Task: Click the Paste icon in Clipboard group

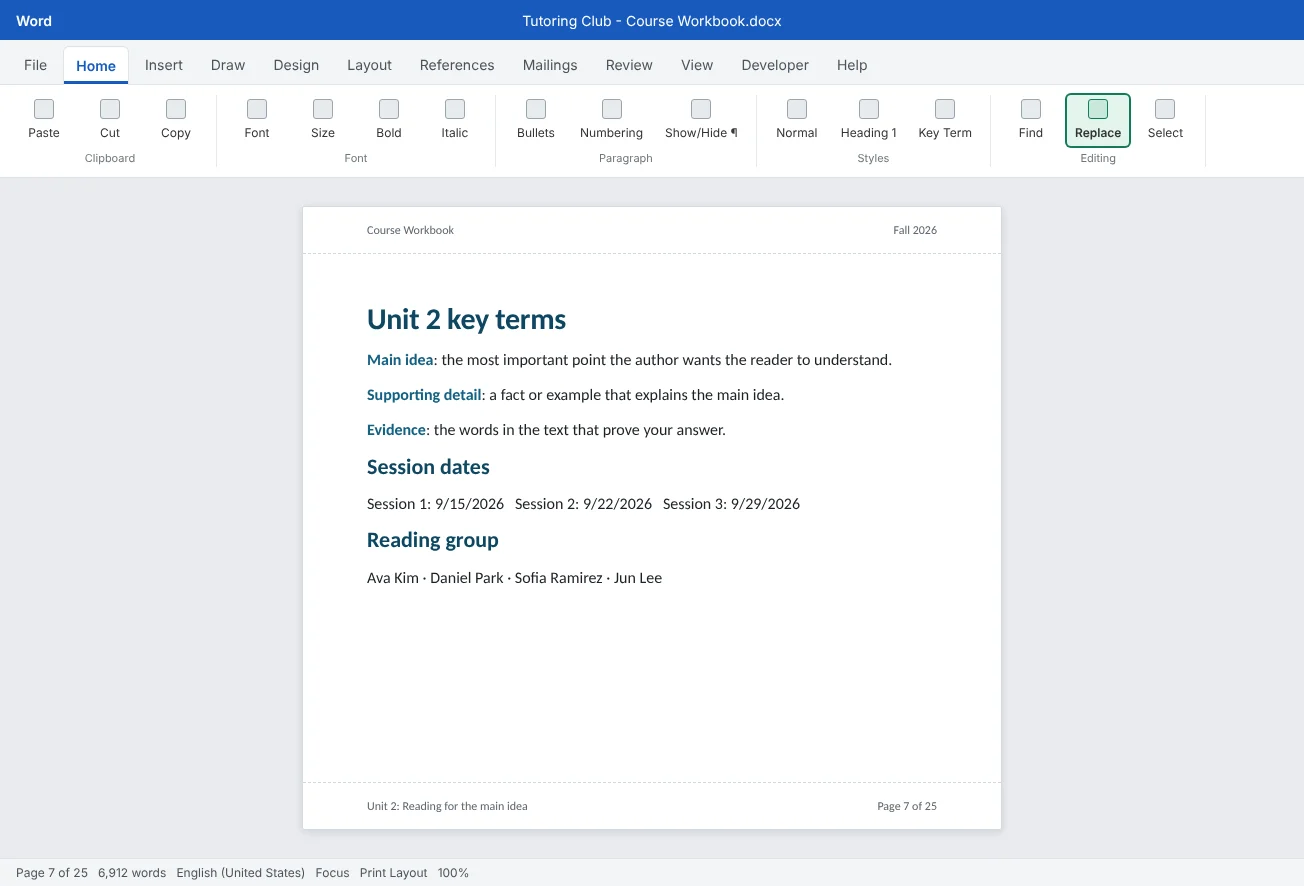Action: point(44,109)
